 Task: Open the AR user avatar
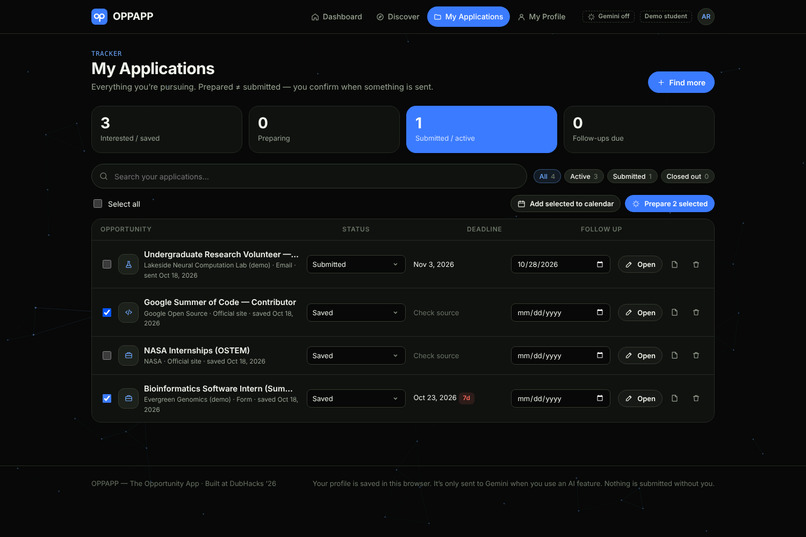coord(706,16)
